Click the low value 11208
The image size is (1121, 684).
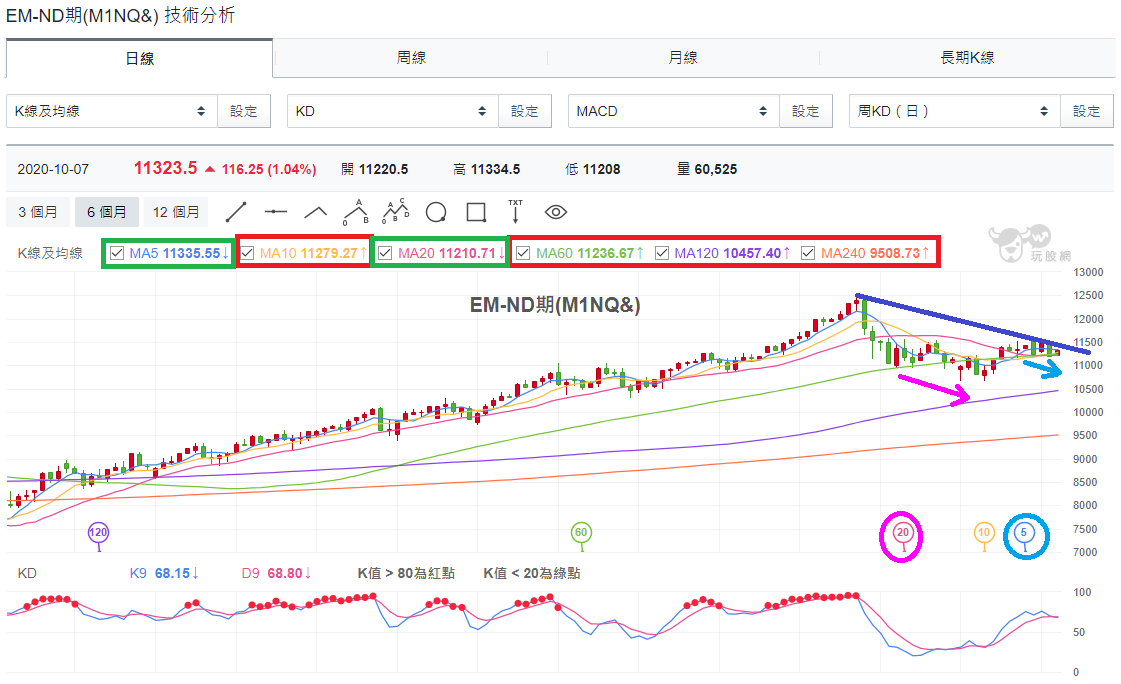pyautogui.click(x=601, y=169)
